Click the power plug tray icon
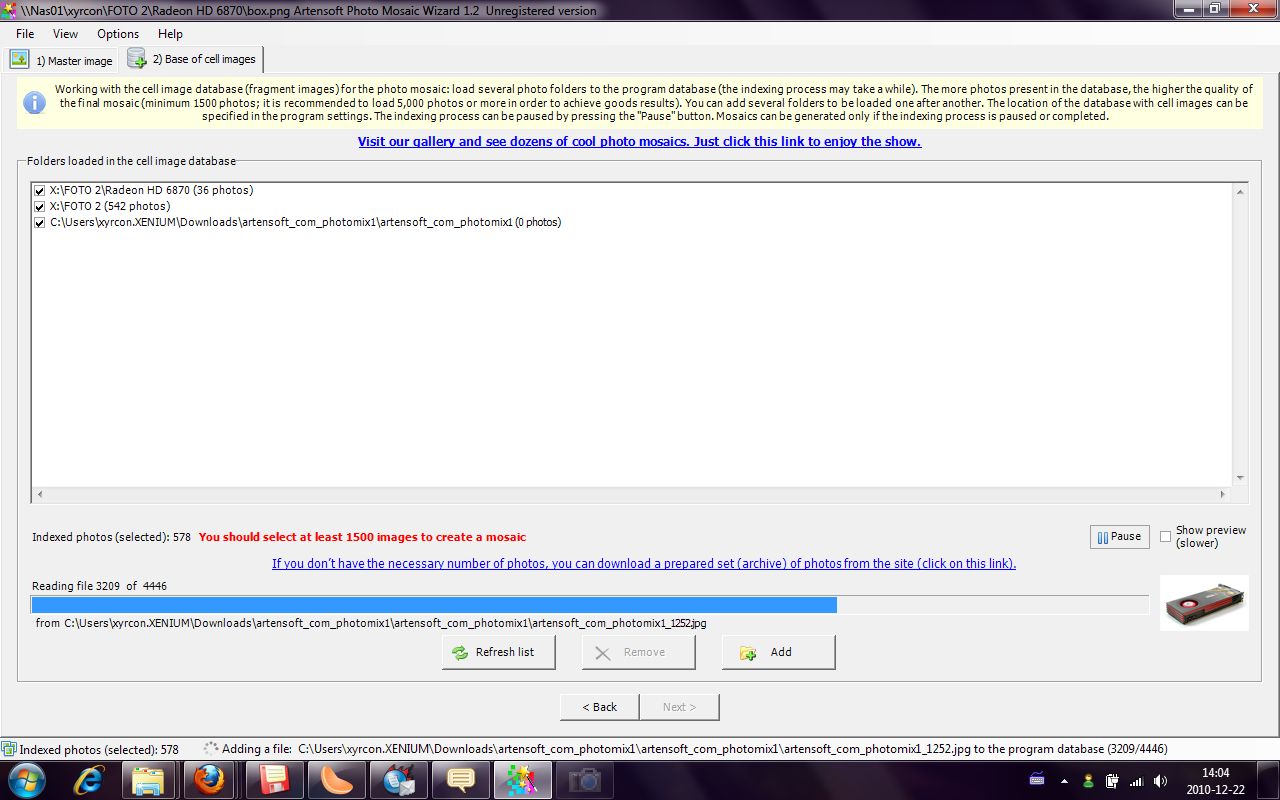 pyautogui.click(x=1112, y=781)
